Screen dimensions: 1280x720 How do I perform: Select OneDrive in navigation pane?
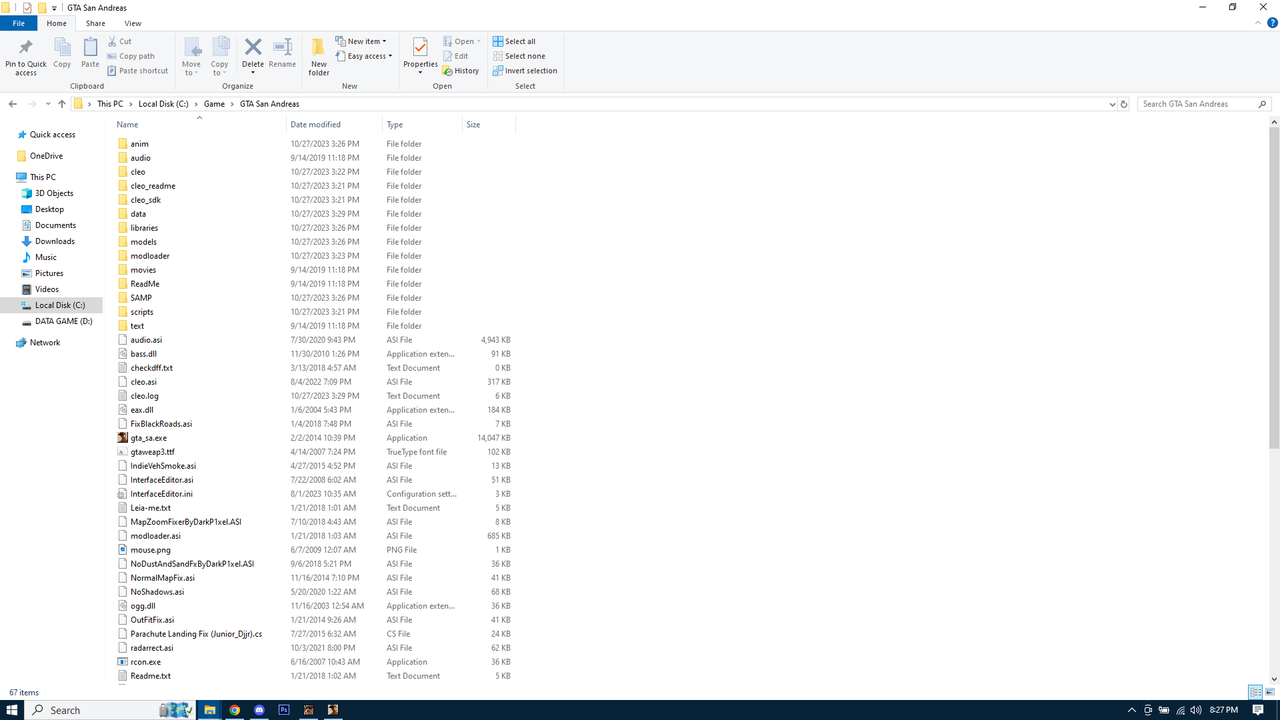(x=46, y=156)
